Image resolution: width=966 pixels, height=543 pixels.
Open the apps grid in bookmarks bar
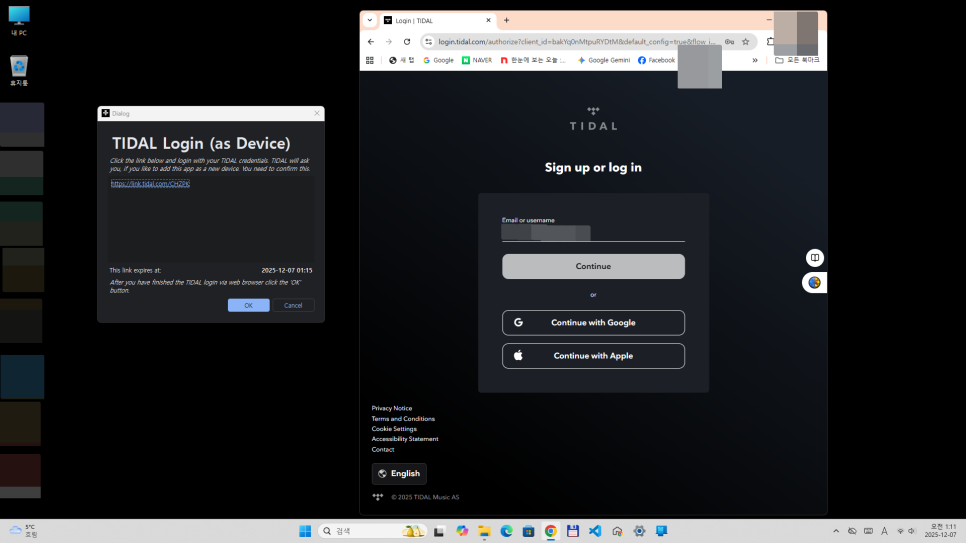click(370, 60)
